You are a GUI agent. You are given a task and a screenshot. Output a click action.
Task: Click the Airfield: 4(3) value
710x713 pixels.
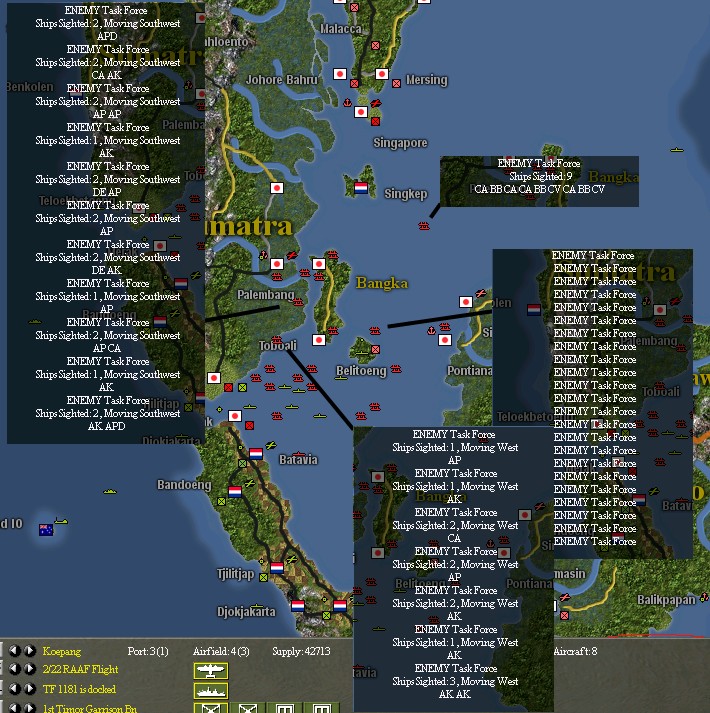click(221, 651)
